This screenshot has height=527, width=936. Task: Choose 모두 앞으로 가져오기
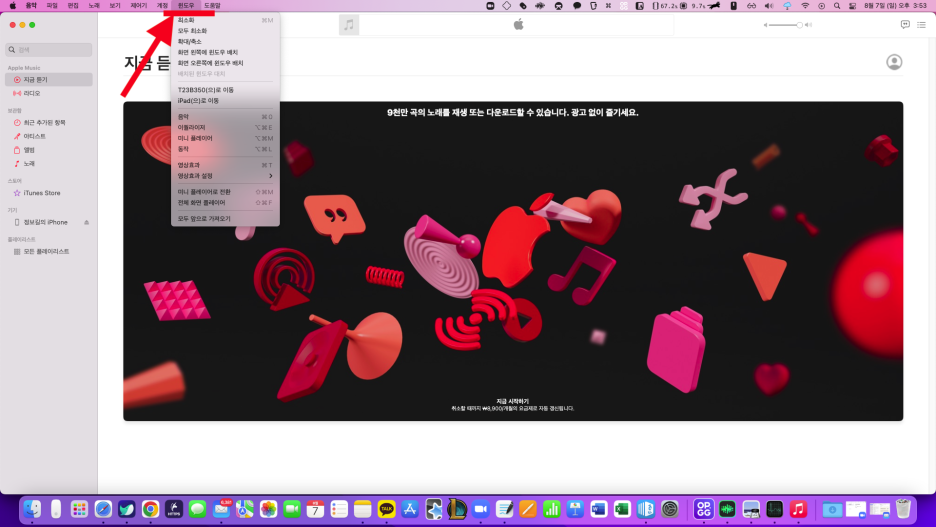(225, 219)
